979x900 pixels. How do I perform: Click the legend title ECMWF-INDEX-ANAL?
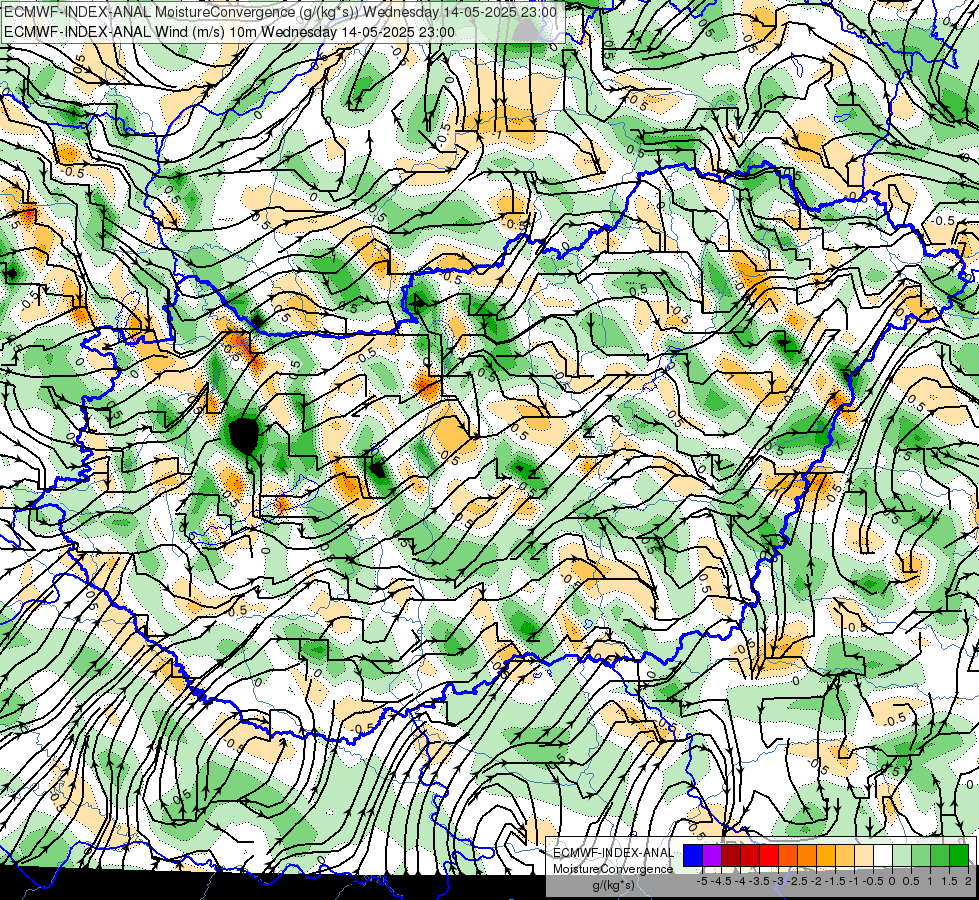613,853
